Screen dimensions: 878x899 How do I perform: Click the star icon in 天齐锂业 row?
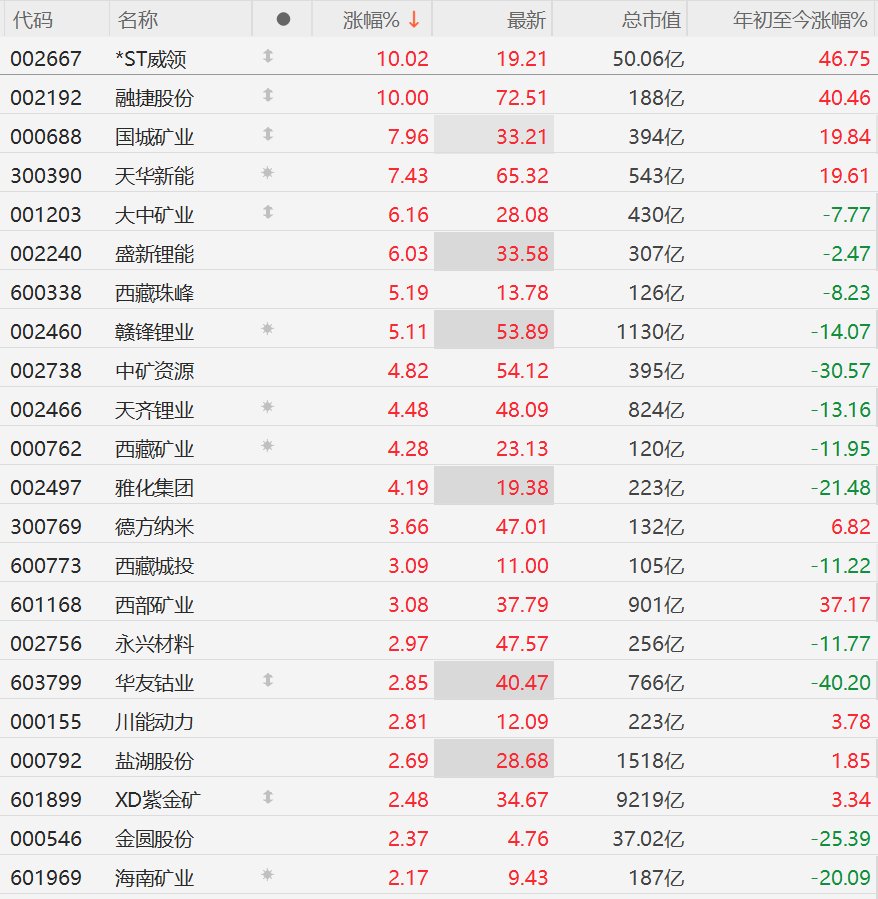(267, 406)
